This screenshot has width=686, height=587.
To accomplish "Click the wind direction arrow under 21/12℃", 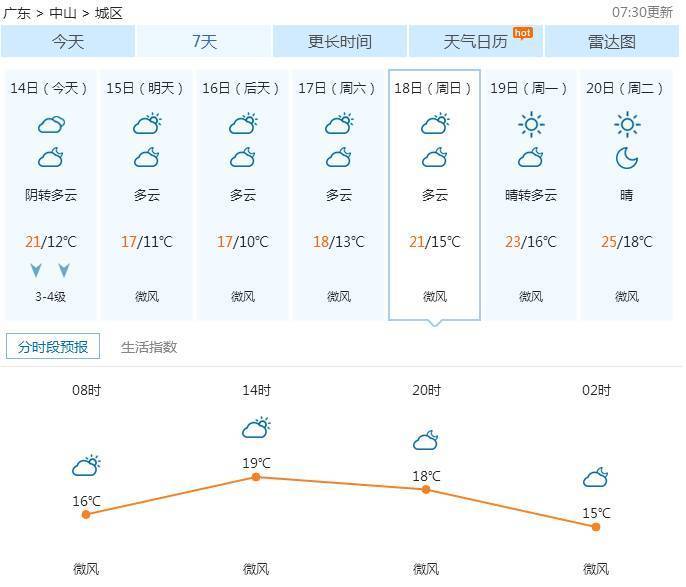I will (x=37, y=270).
